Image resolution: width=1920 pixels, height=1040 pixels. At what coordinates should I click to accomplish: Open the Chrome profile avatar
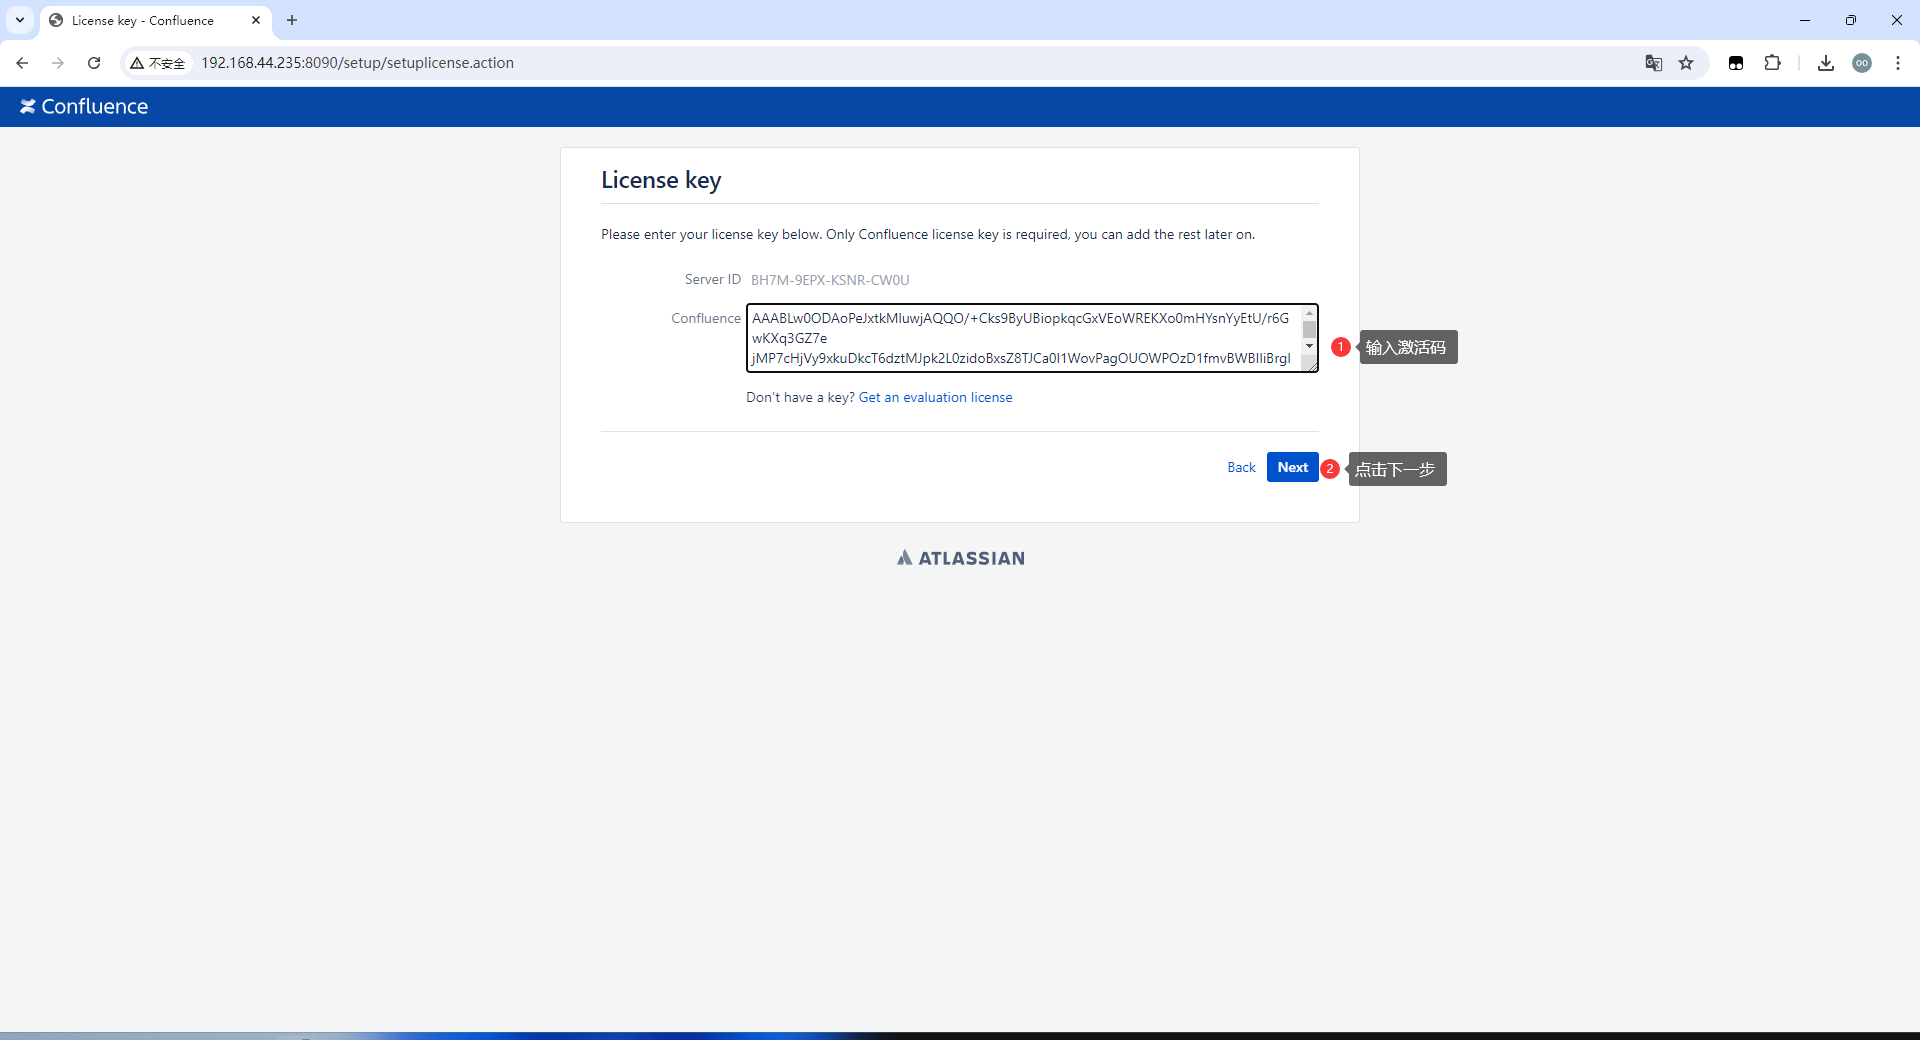(x=1862, y=63)
